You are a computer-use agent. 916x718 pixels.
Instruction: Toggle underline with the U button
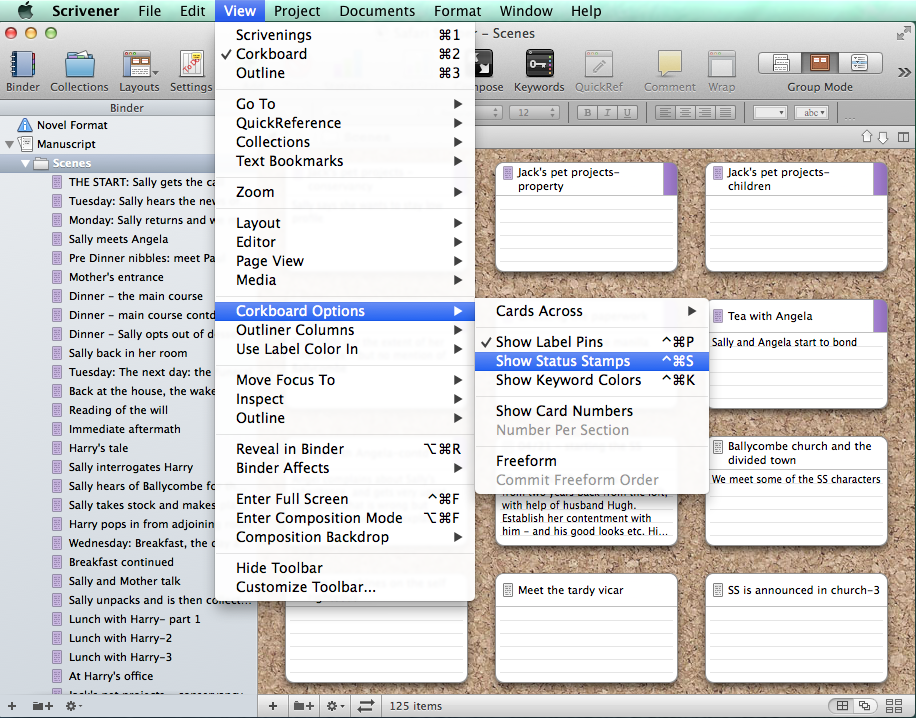coord(627,113)
